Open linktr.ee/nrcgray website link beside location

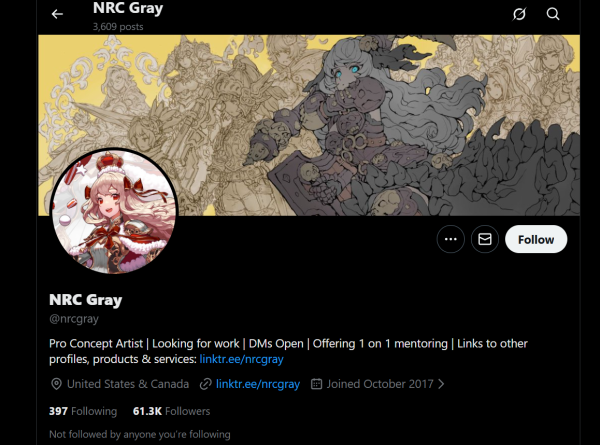258,384
